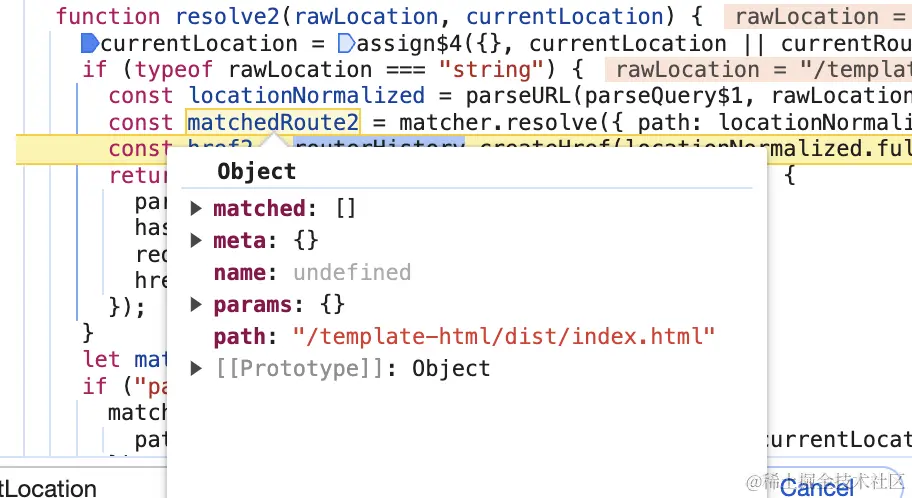Image resolution: width=912 pixels, height=498 pixels.
Task: Click the outlined step marker before assign$4
Action: pos(346,43)
